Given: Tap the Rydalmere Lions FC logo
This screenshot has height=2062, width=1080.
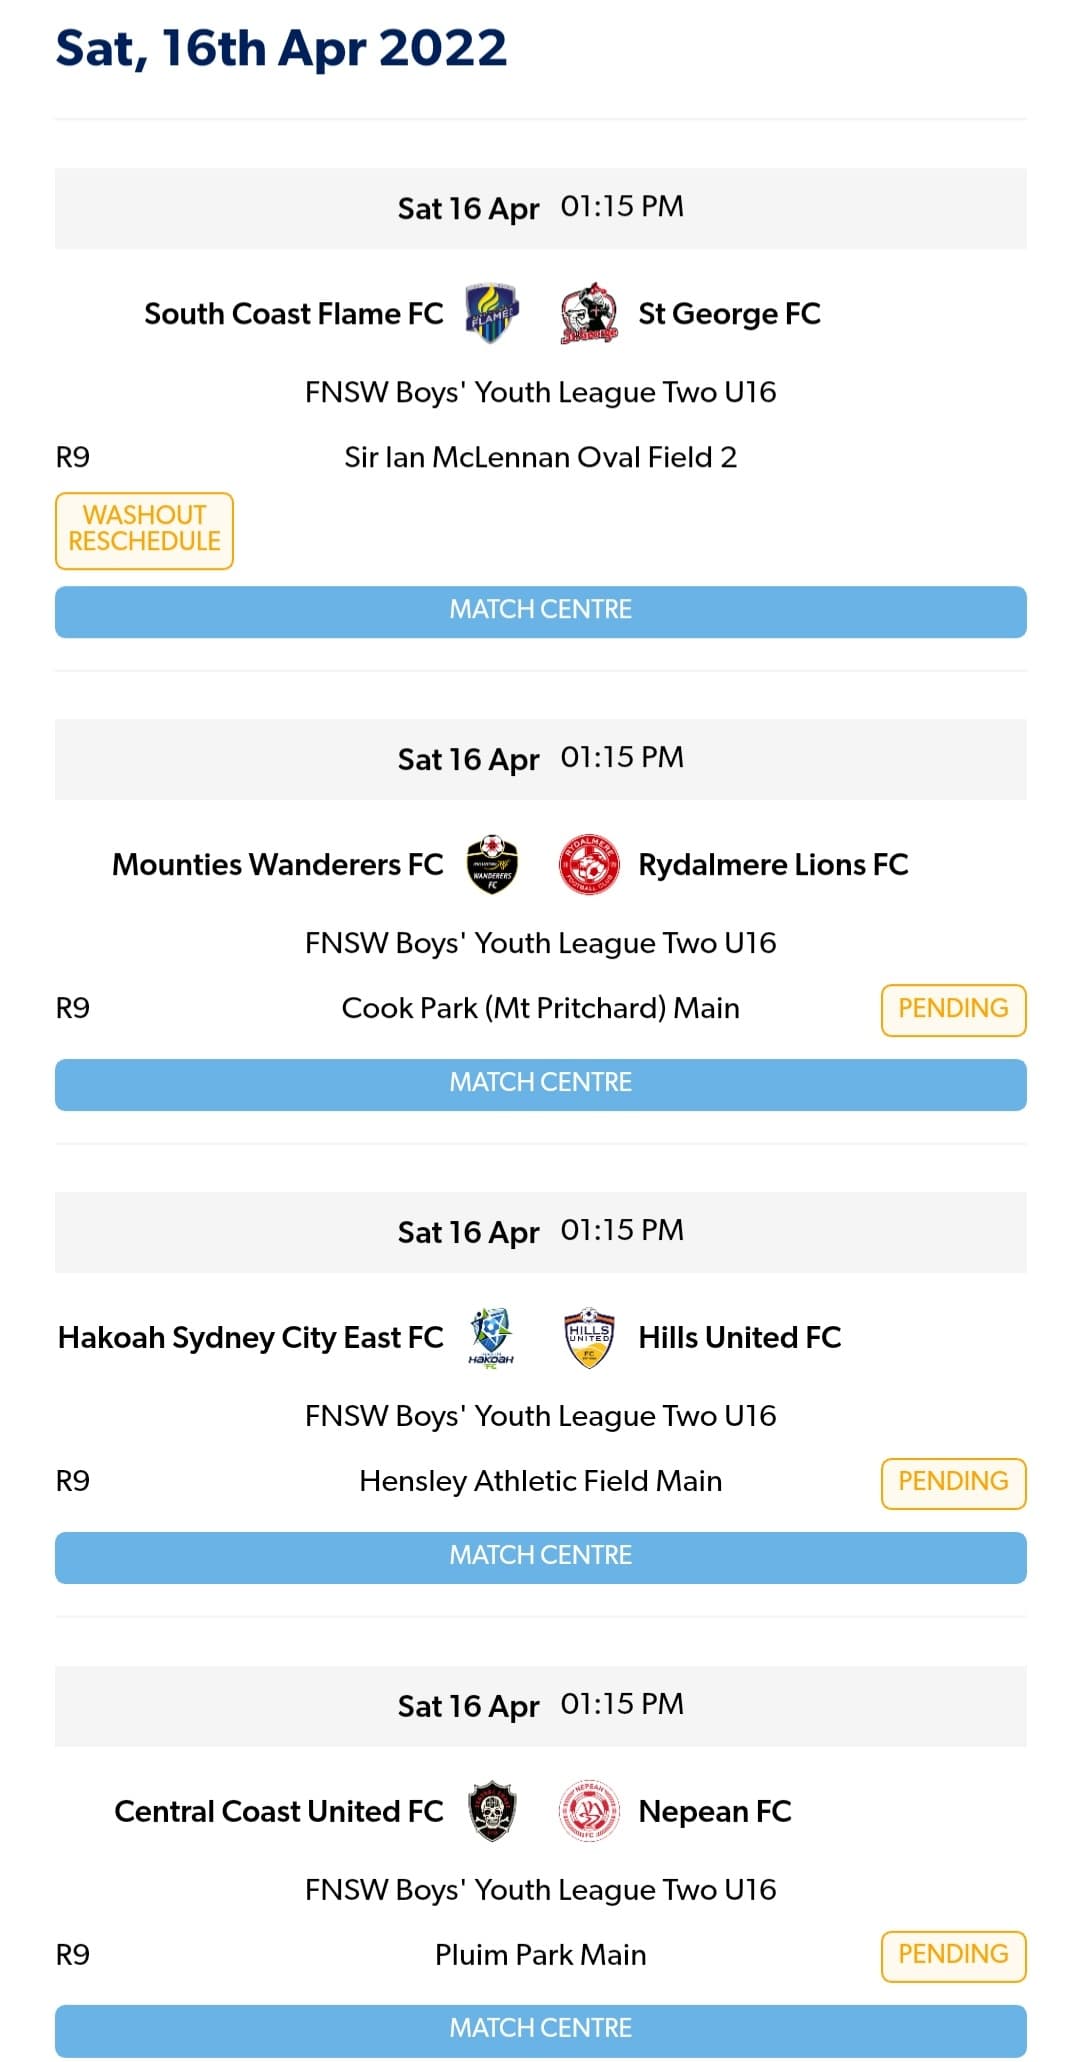Looking at the screenshot, I should coord(588,864).
